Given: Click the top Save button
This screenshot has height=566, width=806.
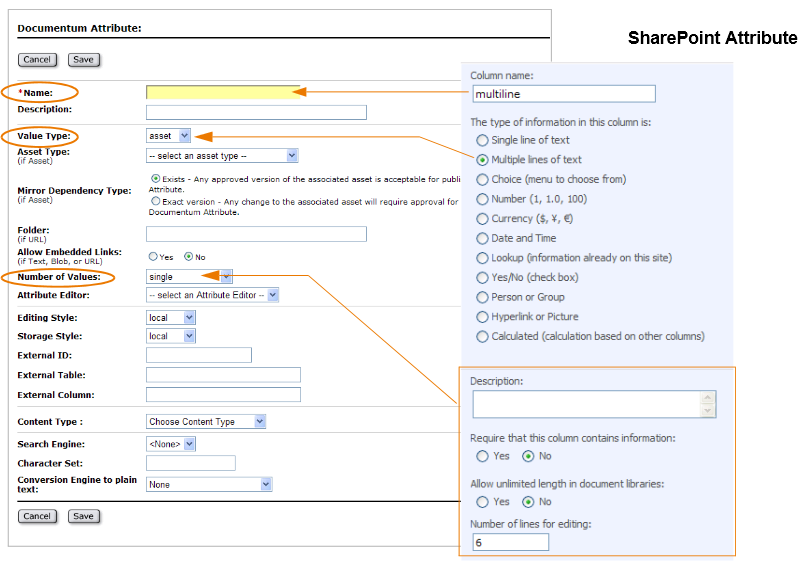Looking at the screenshot, I should pos(83,60).
